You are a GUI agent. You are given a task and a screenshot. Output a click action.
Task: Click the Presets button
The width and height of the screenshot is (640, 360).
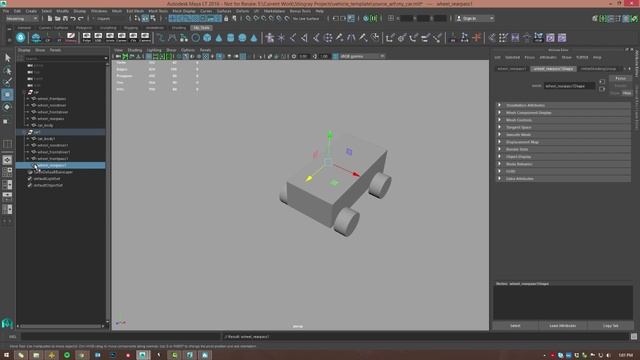(x=620, y=86)
